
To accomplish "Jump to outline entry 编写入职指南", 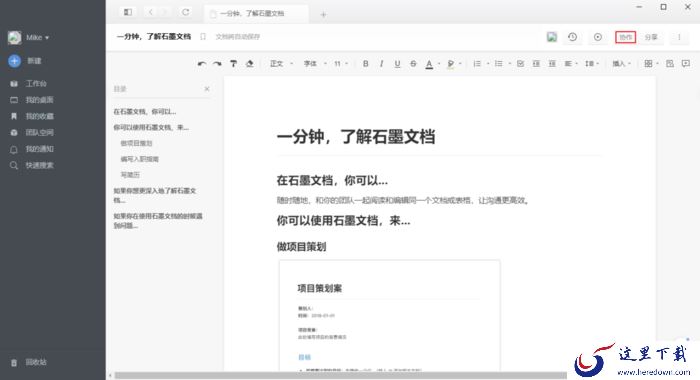I will [139, 159].
